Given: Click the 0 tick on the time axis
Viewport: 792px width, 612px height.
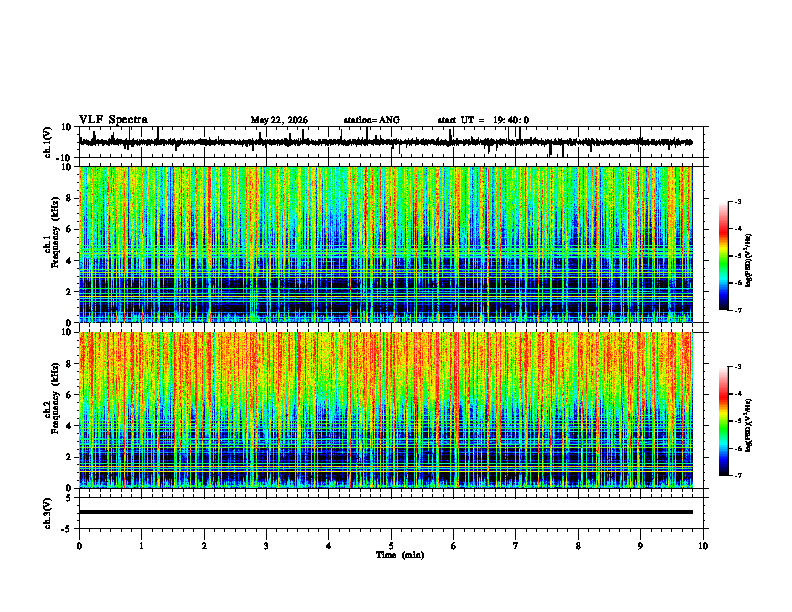Looking at the screenshot, I should pyautogui.click(x=79, y=546).
